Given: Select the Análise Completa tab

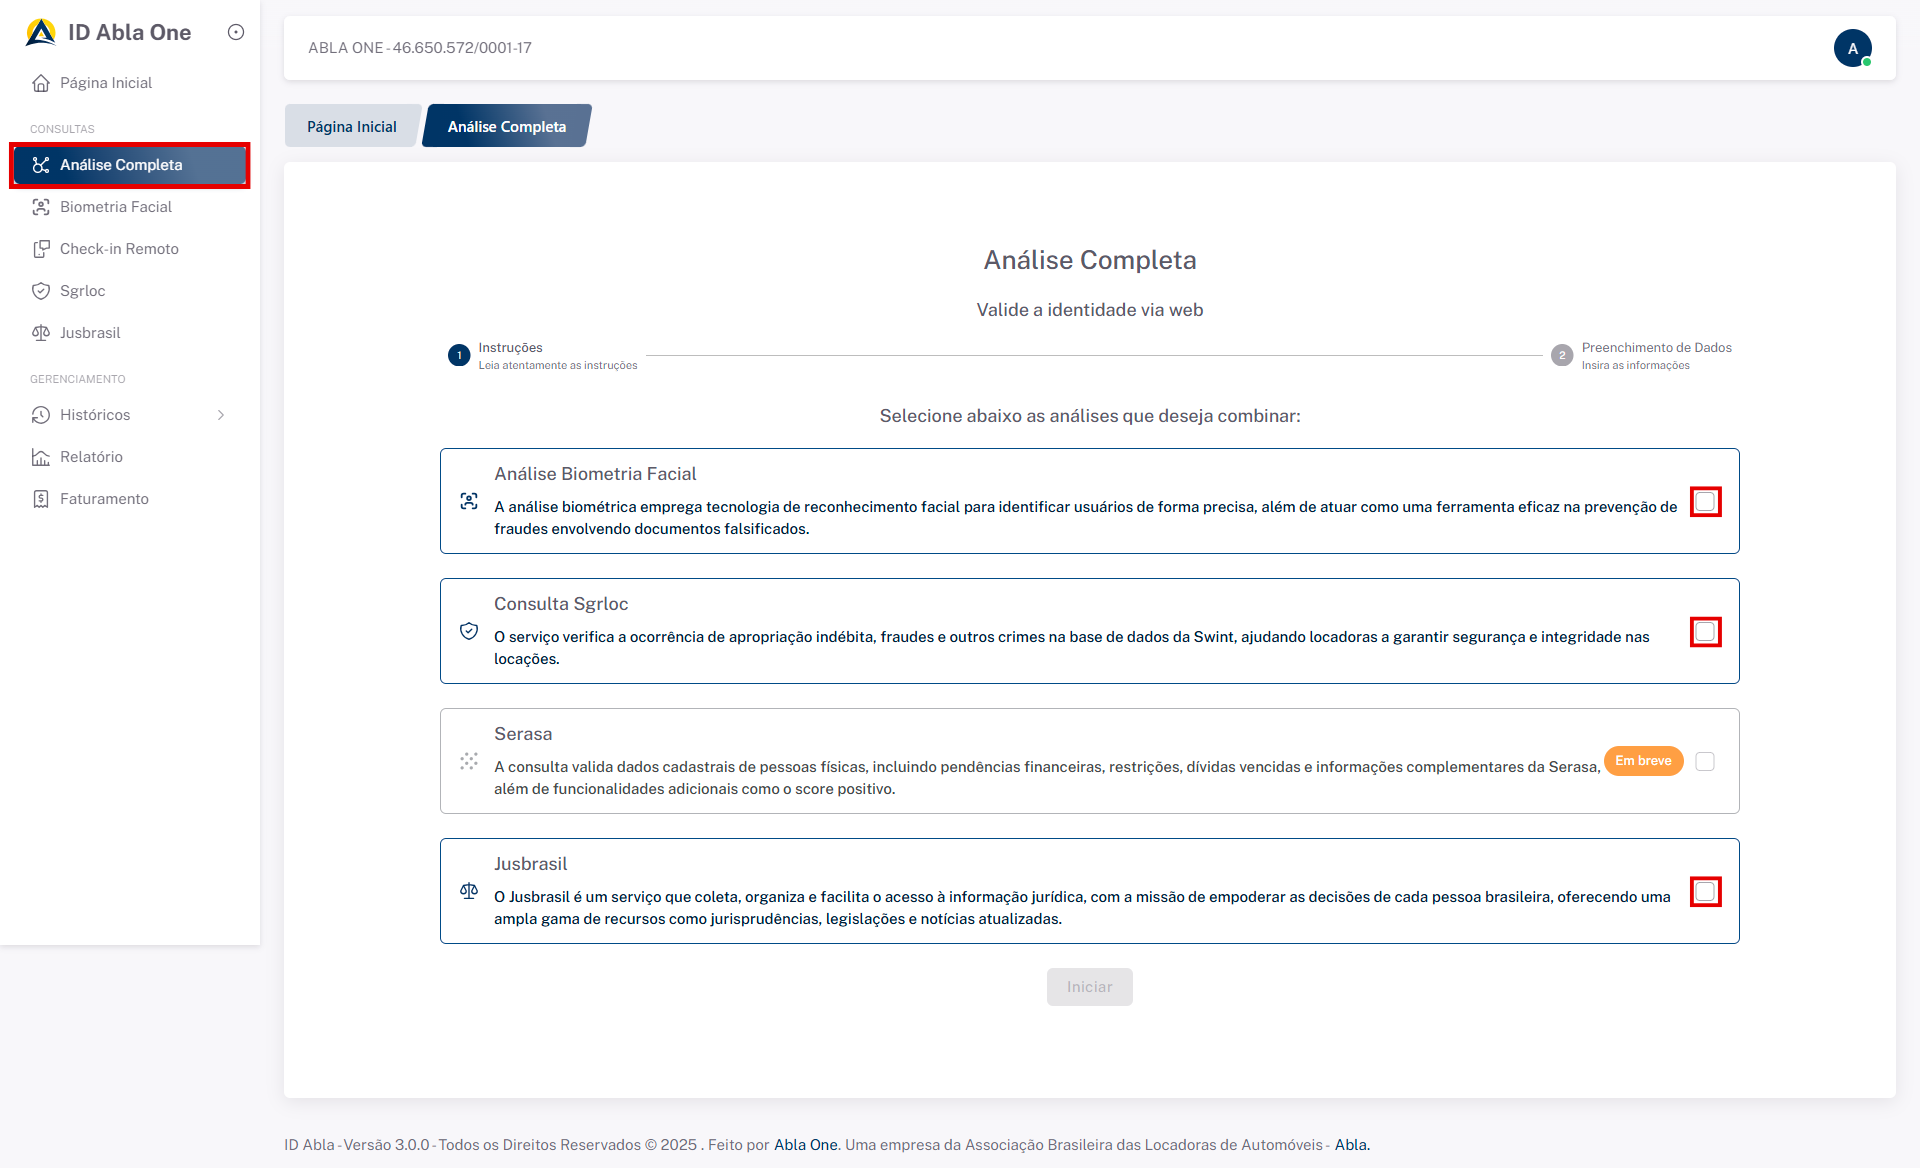Looking at the screenshot, I should (506, 127).
